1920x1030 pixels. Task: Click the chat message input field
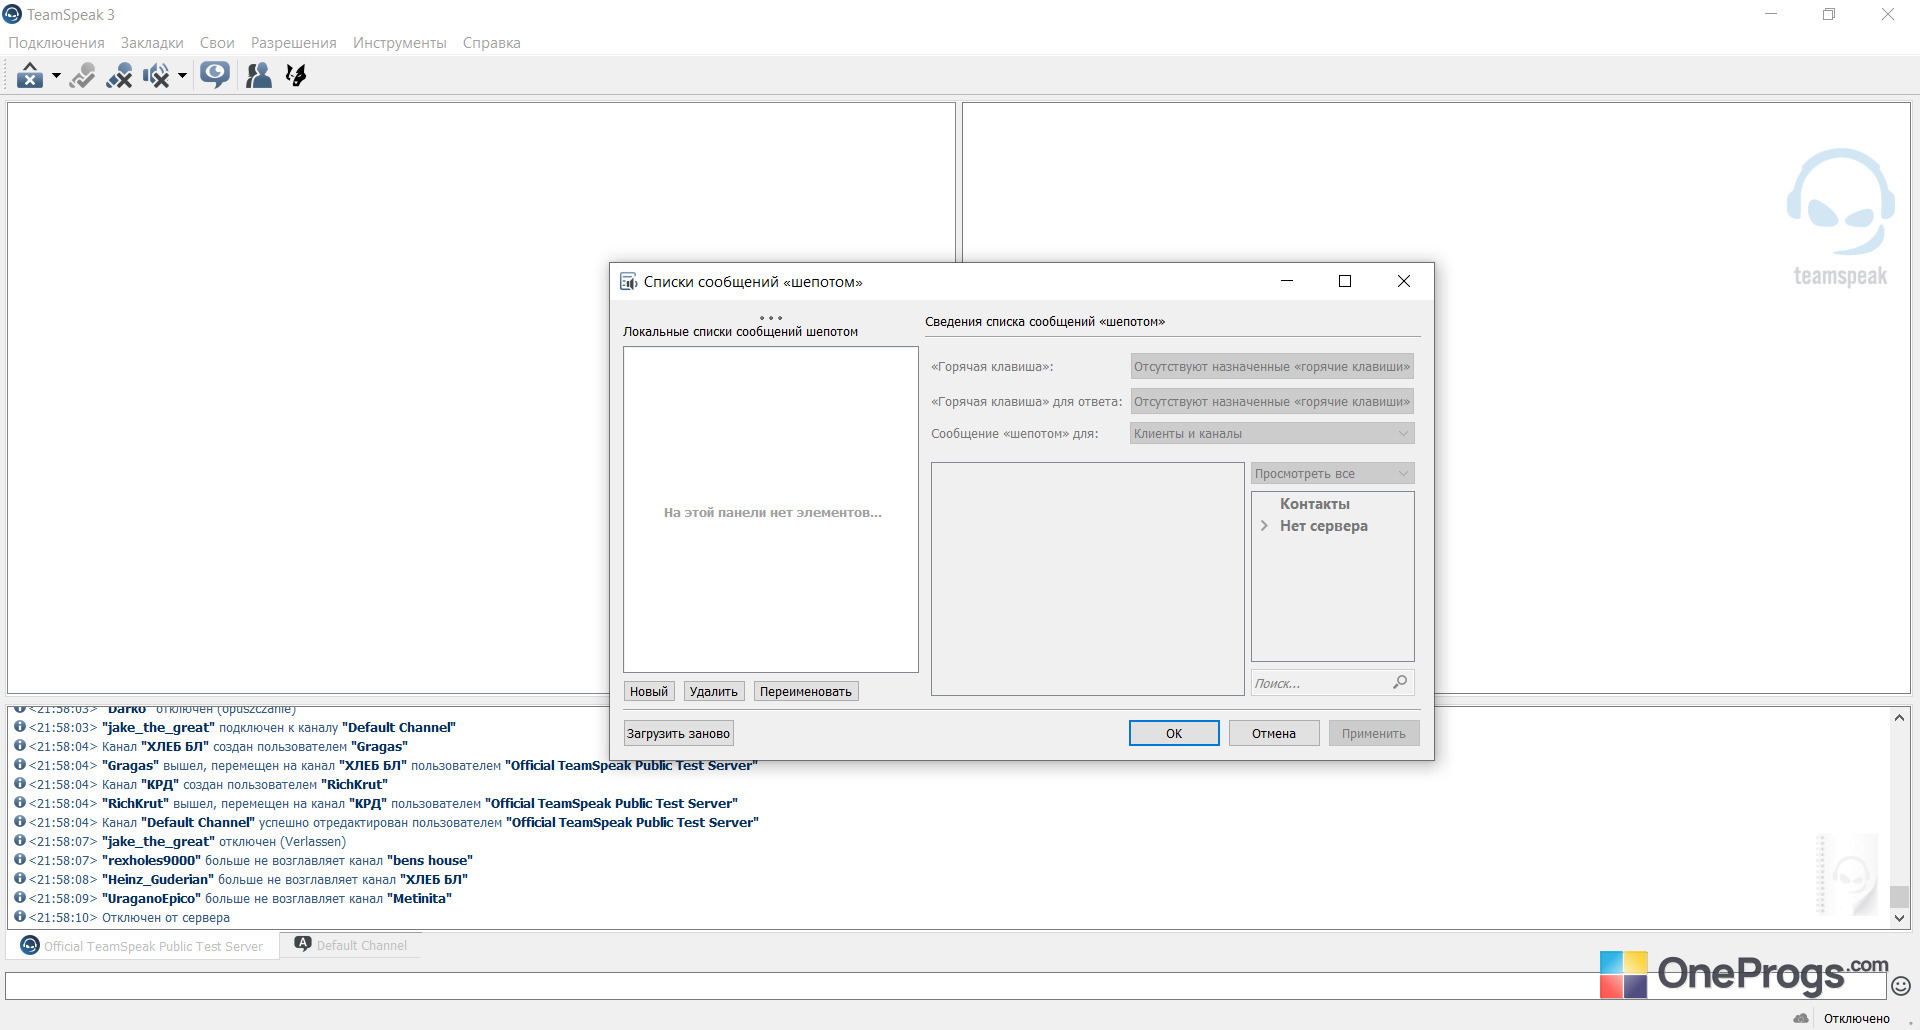click(x=945, y=986)
